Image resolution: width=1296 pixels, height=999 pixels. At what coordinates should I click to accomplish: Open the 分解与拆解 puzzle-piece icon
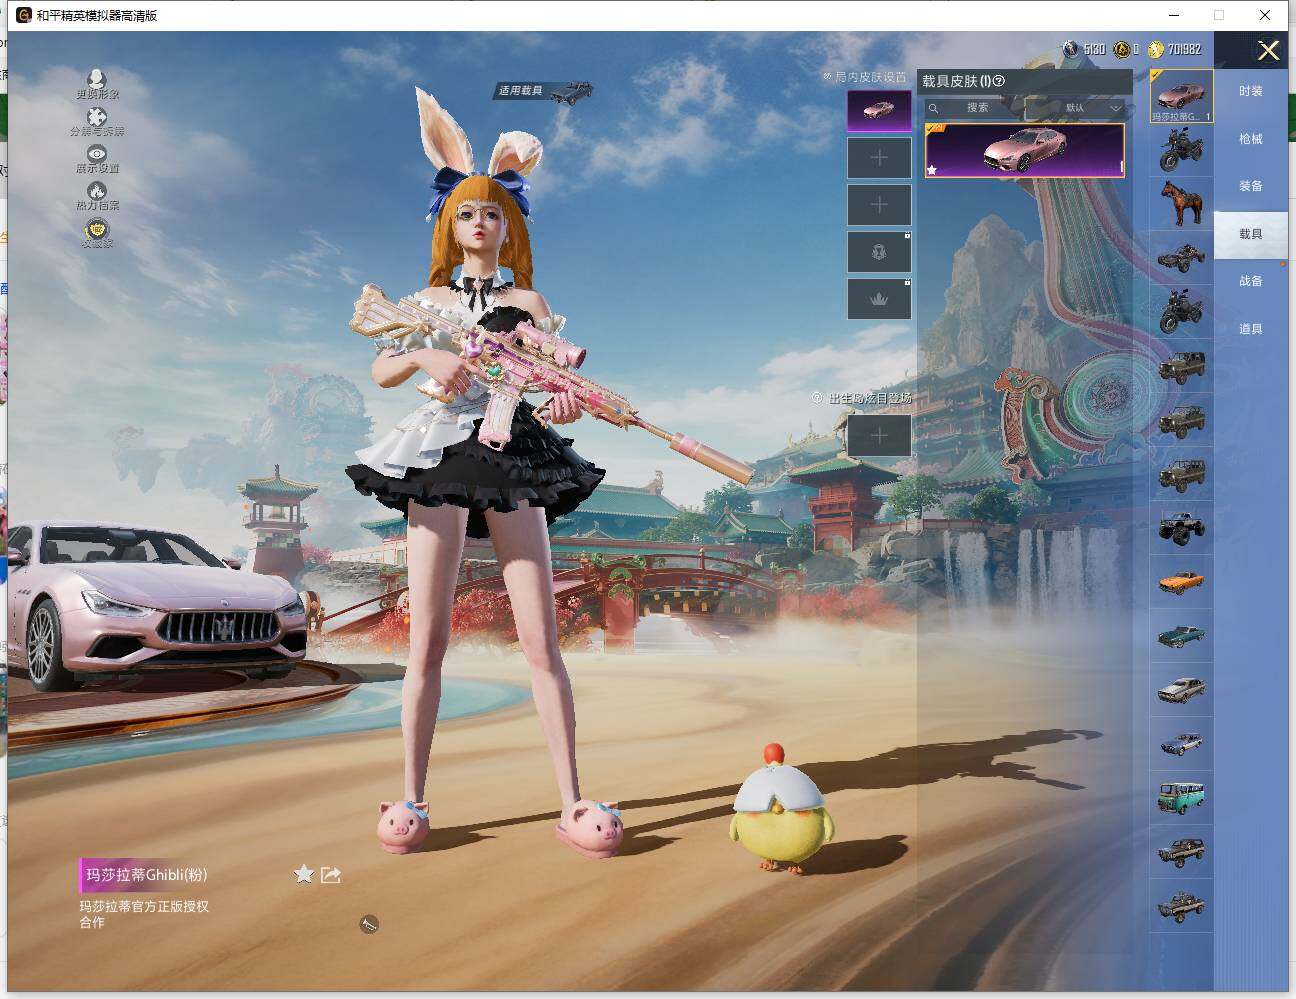(97, 118)
